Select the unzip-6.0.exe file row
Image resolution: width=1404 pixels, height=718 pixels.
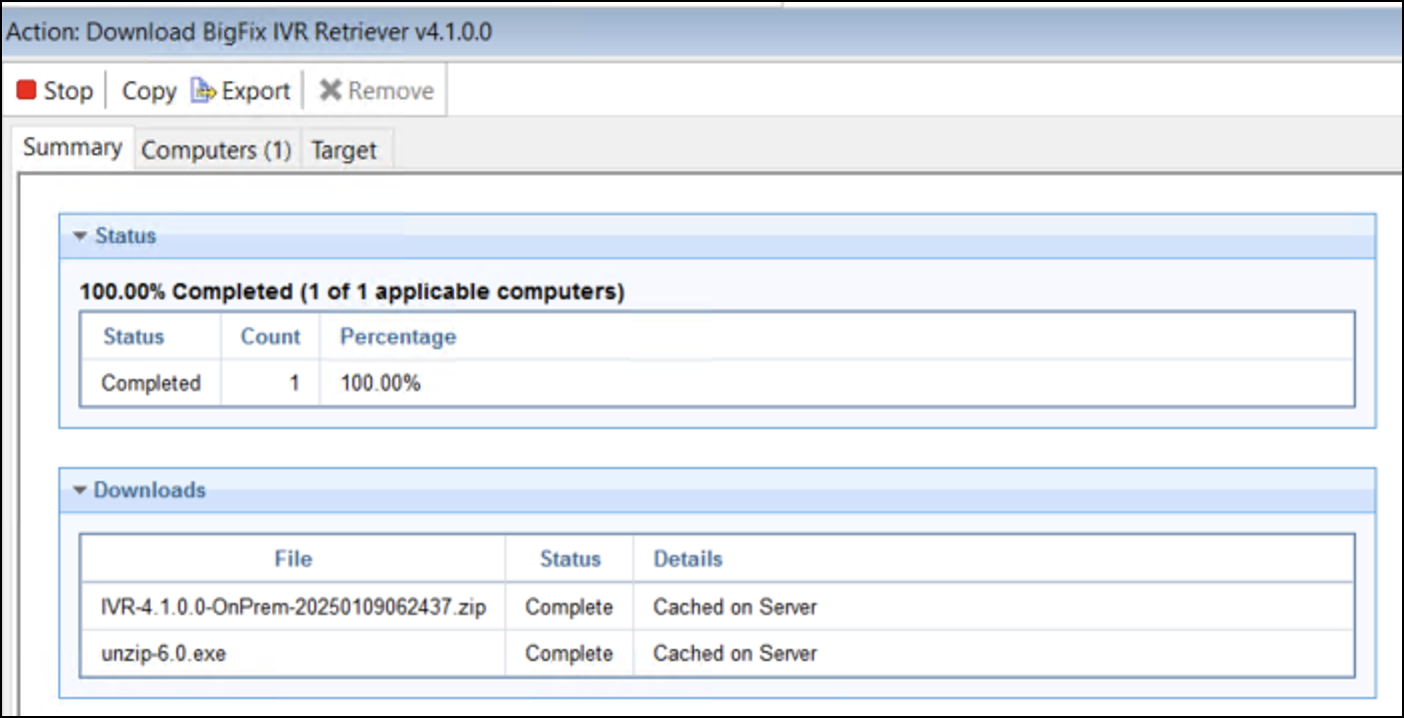(717, 653)
